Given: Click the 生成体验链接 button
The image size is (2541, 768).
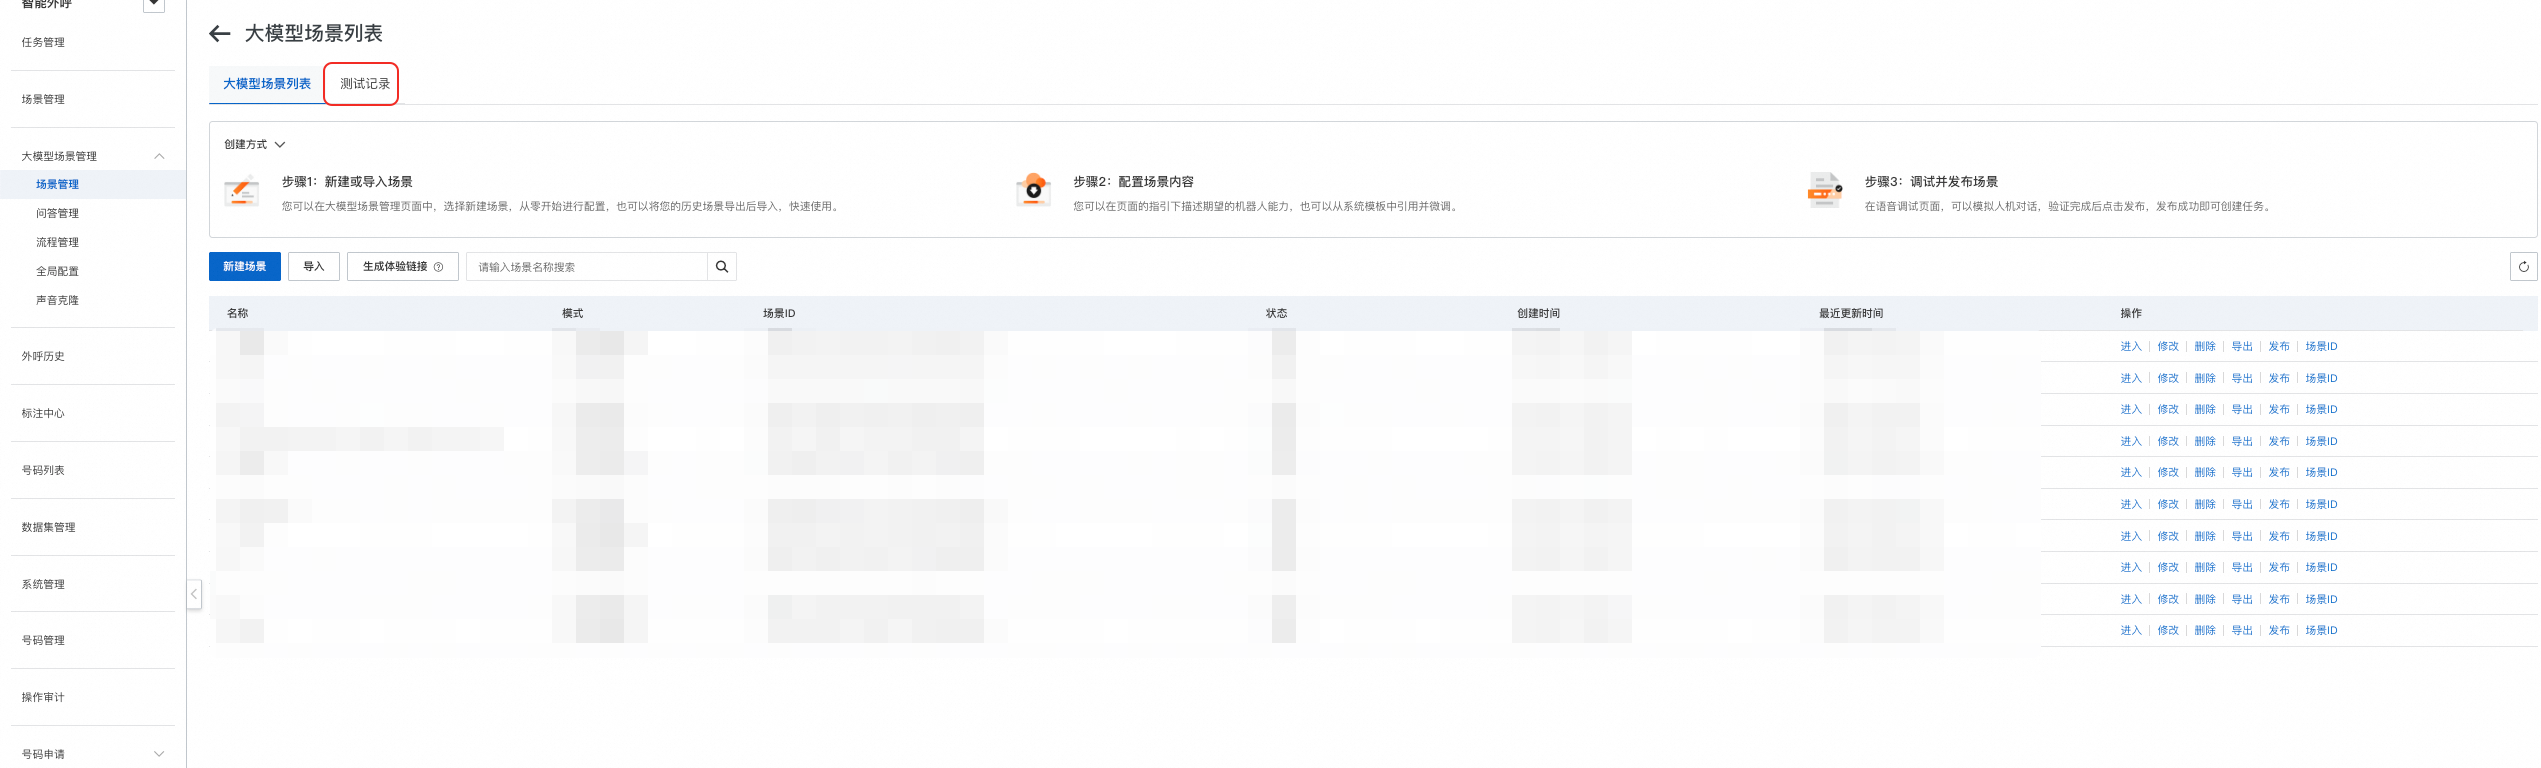Looking at the screenshot, I should pos(403,267).
